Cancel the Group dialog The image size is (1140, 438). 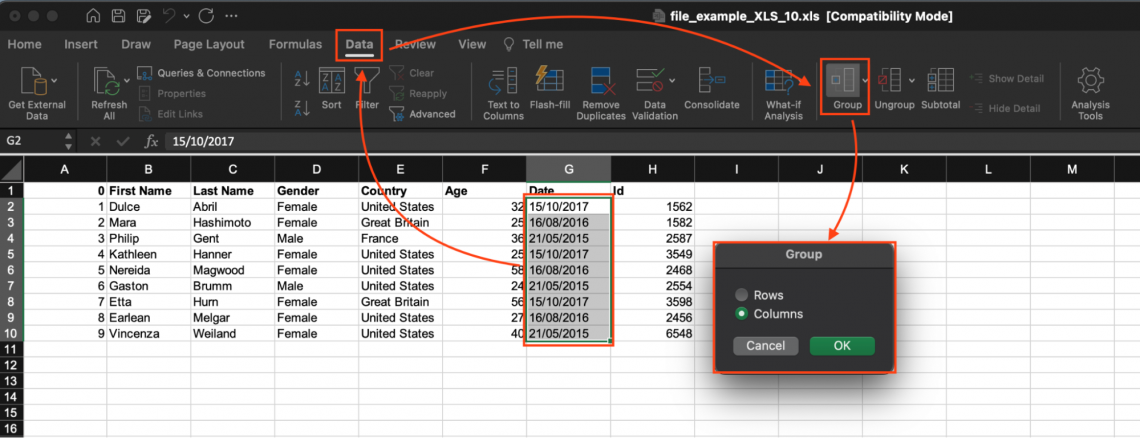tap(765, 346)
